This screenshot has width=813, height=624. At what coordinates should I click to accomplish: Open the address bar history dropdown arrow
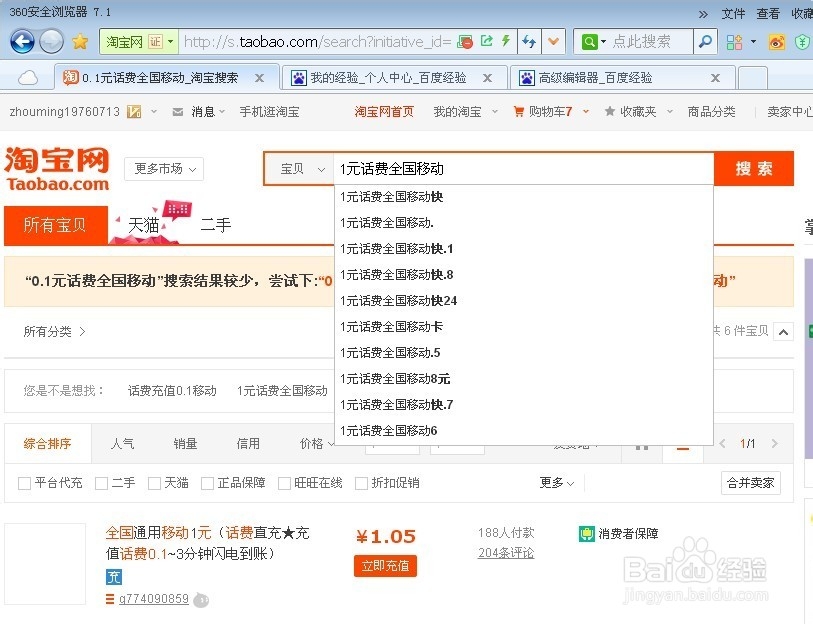(x=553, y=41)
